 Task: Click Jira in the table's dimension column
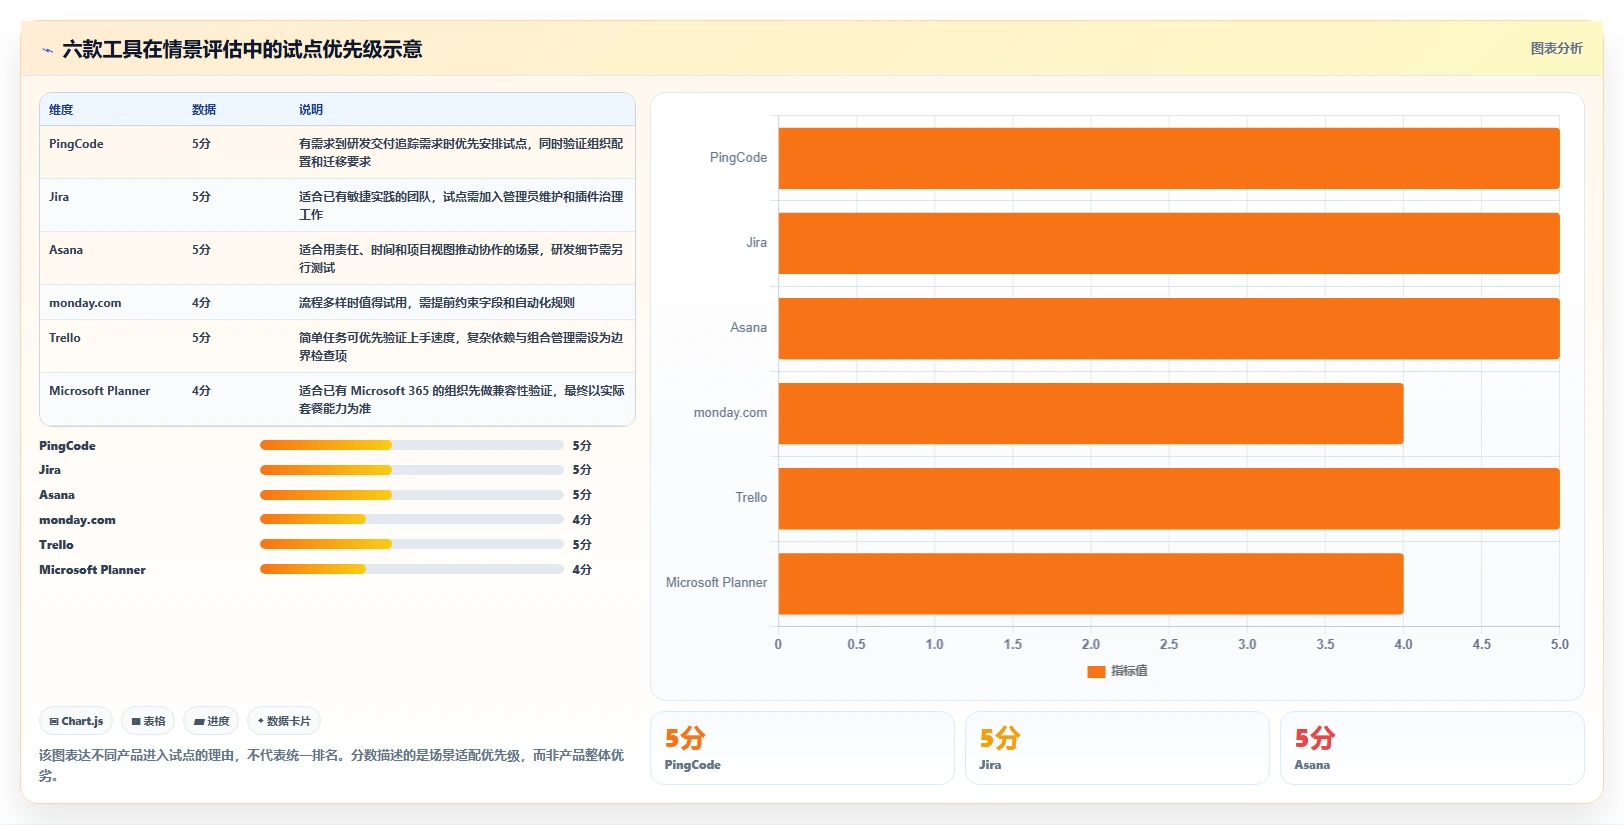point(59,197)
